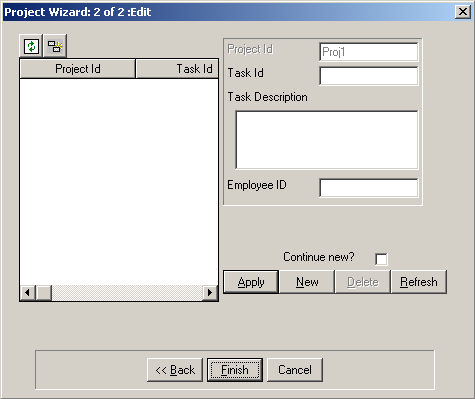Click inside the Task Description text area
The image size is (475, 399).
tap(326, 140)
